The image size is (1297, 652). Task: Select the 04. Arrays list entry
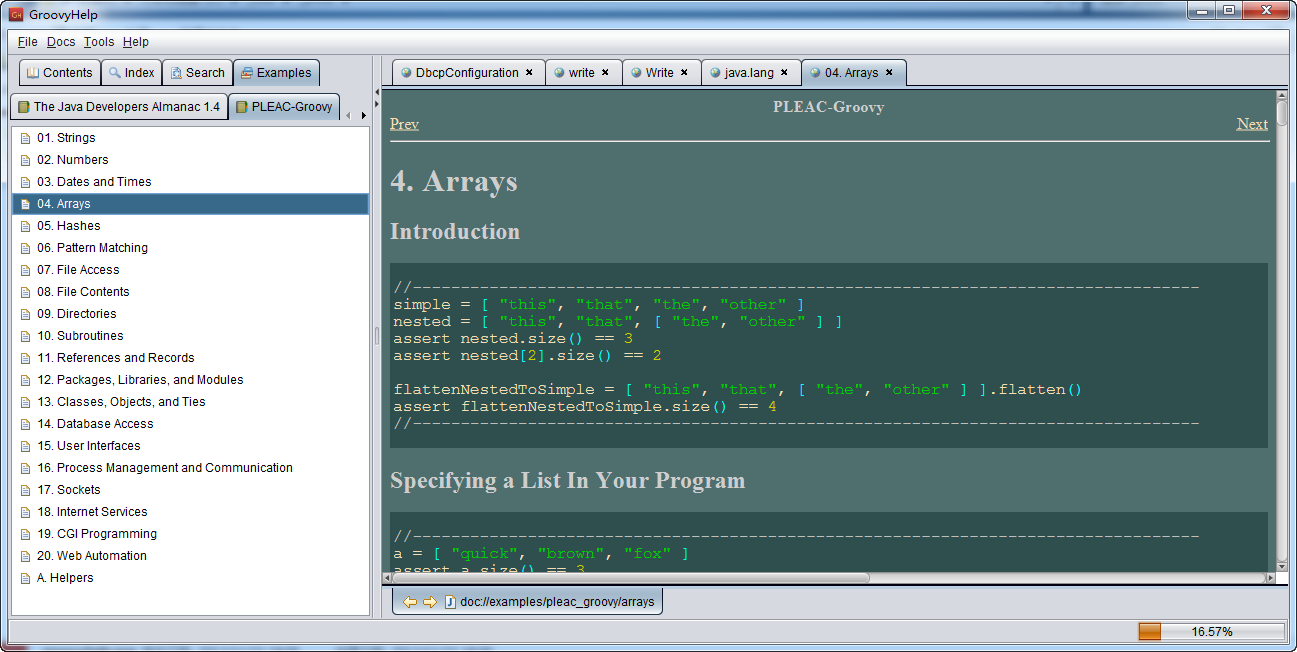[190, 204]
